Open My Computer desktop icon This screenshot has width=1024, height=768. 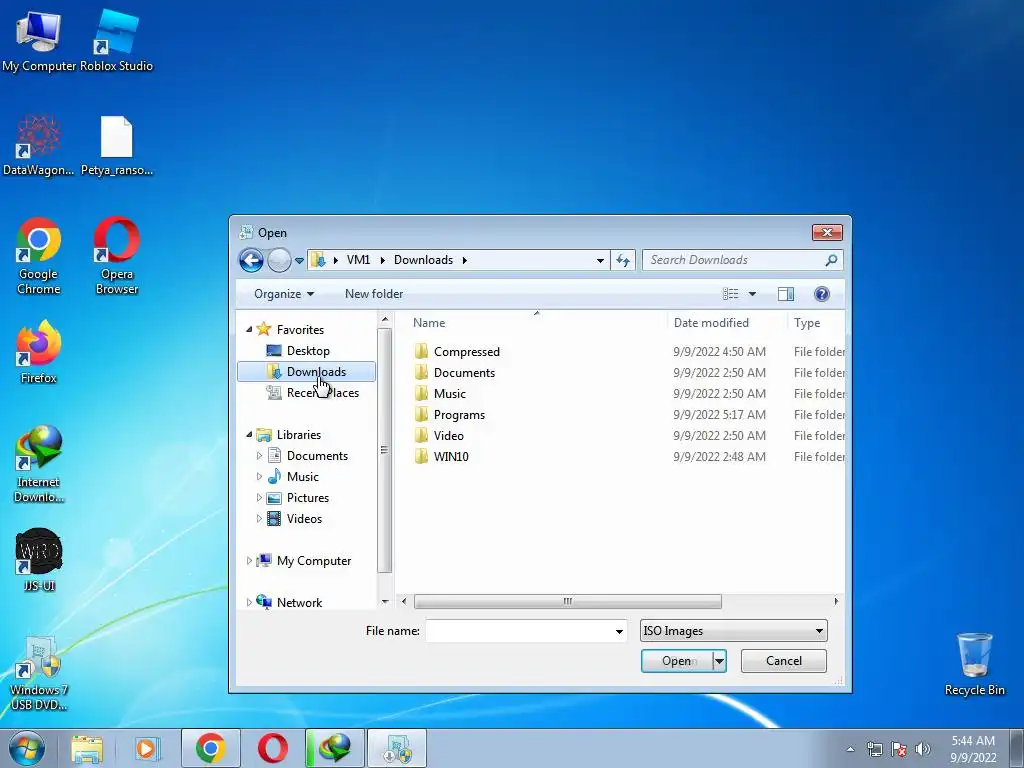click(39, 40)
